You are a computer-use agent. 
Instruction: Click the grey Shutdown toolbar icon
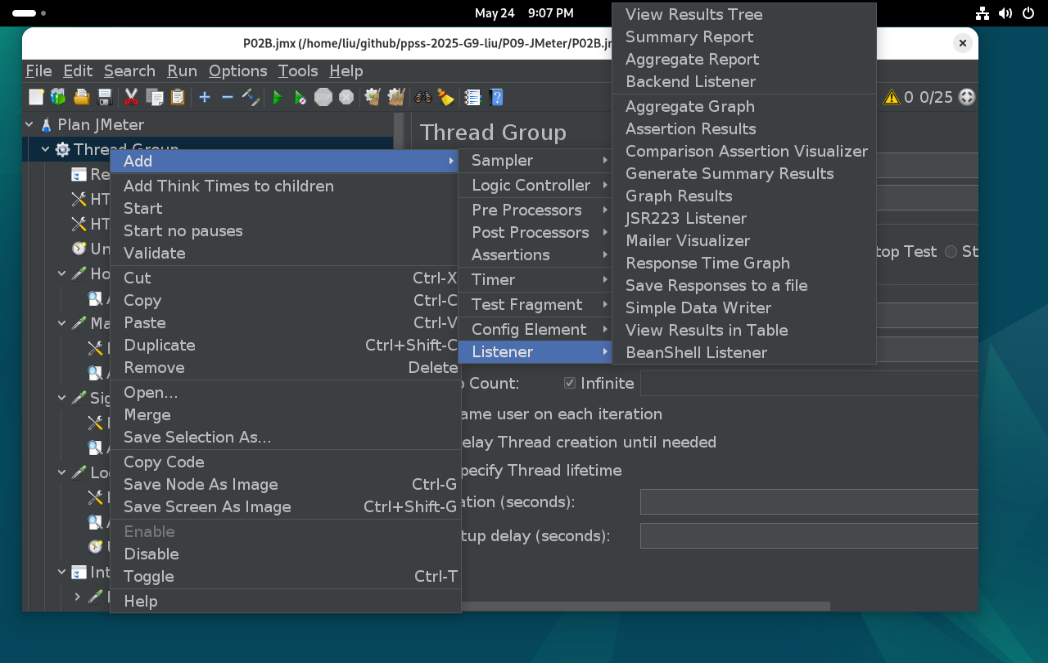pos(346,98)
